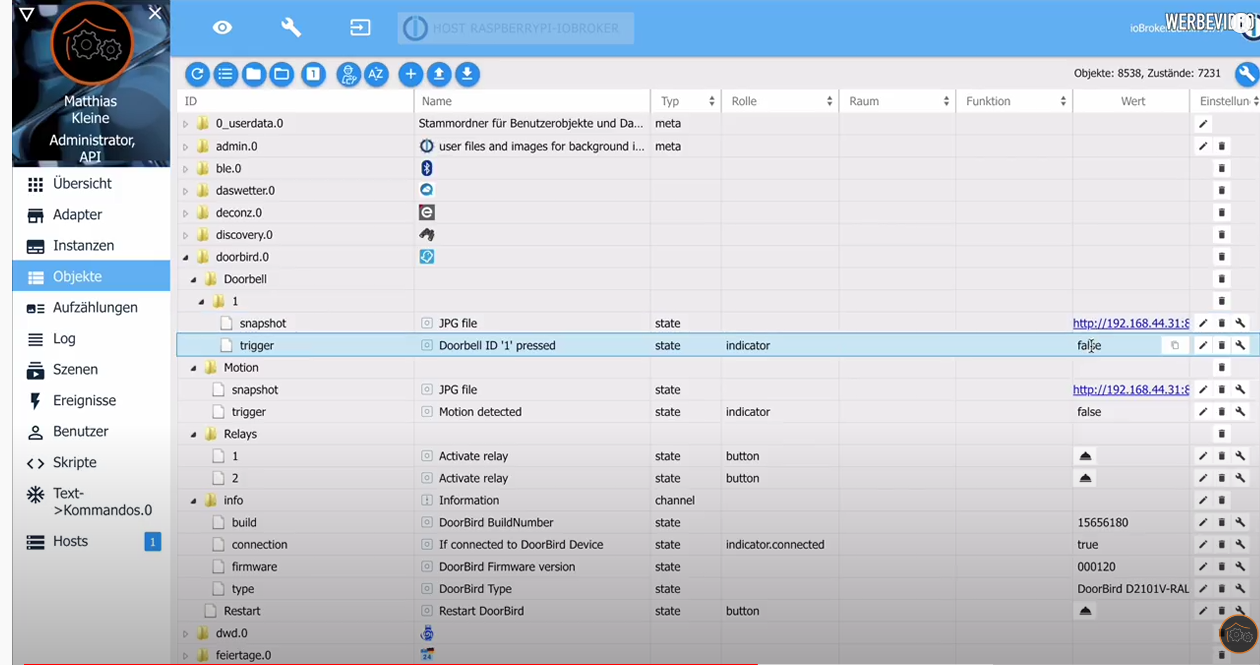Open Skripte in sidebar
Screen dimensions: 1260x665
tap(91, 463)
